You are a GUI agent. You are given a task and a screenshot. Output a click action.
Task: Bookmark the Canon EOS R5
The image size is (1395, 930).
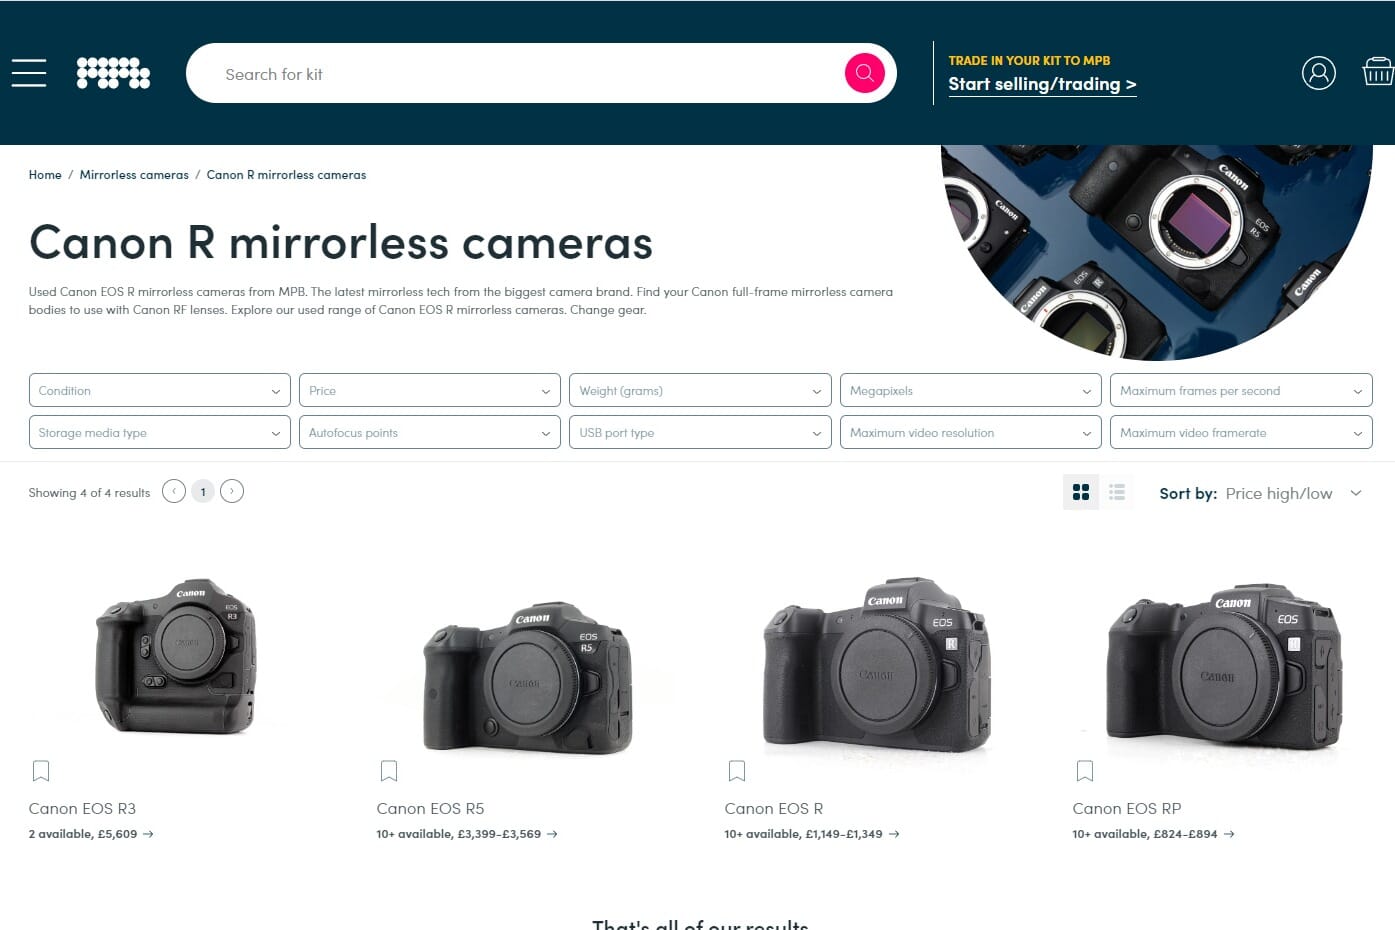pyautogui.click(x=389, y=771)
